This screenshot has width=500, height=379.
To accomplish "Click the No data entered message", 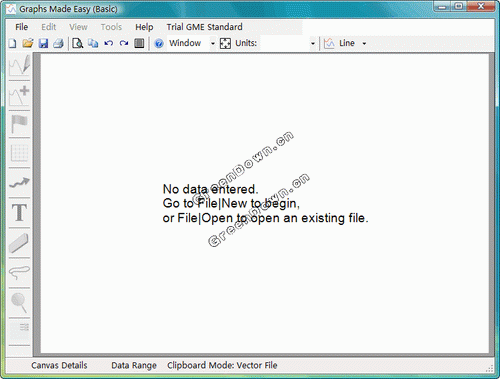I will click(210, 189).
